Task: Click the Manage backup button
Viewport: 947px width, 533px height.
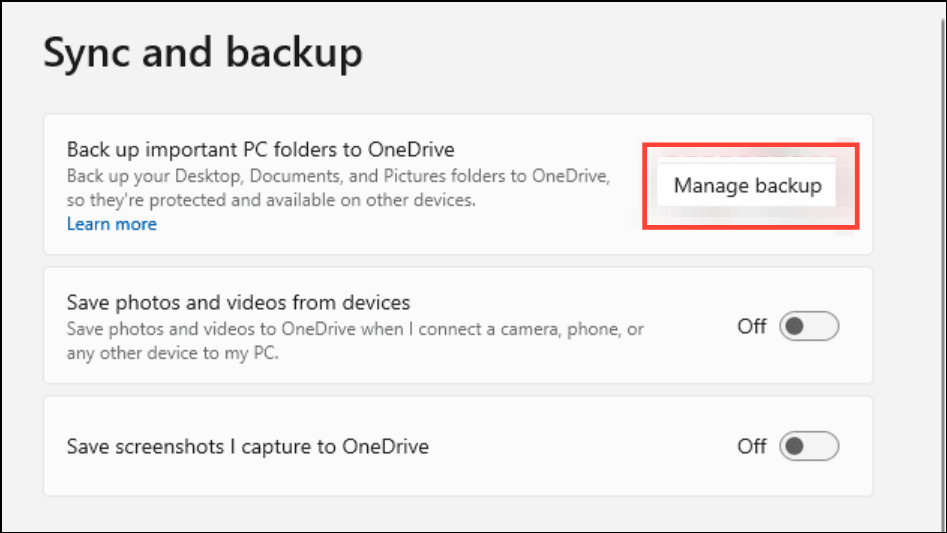Action: [747, 186]
